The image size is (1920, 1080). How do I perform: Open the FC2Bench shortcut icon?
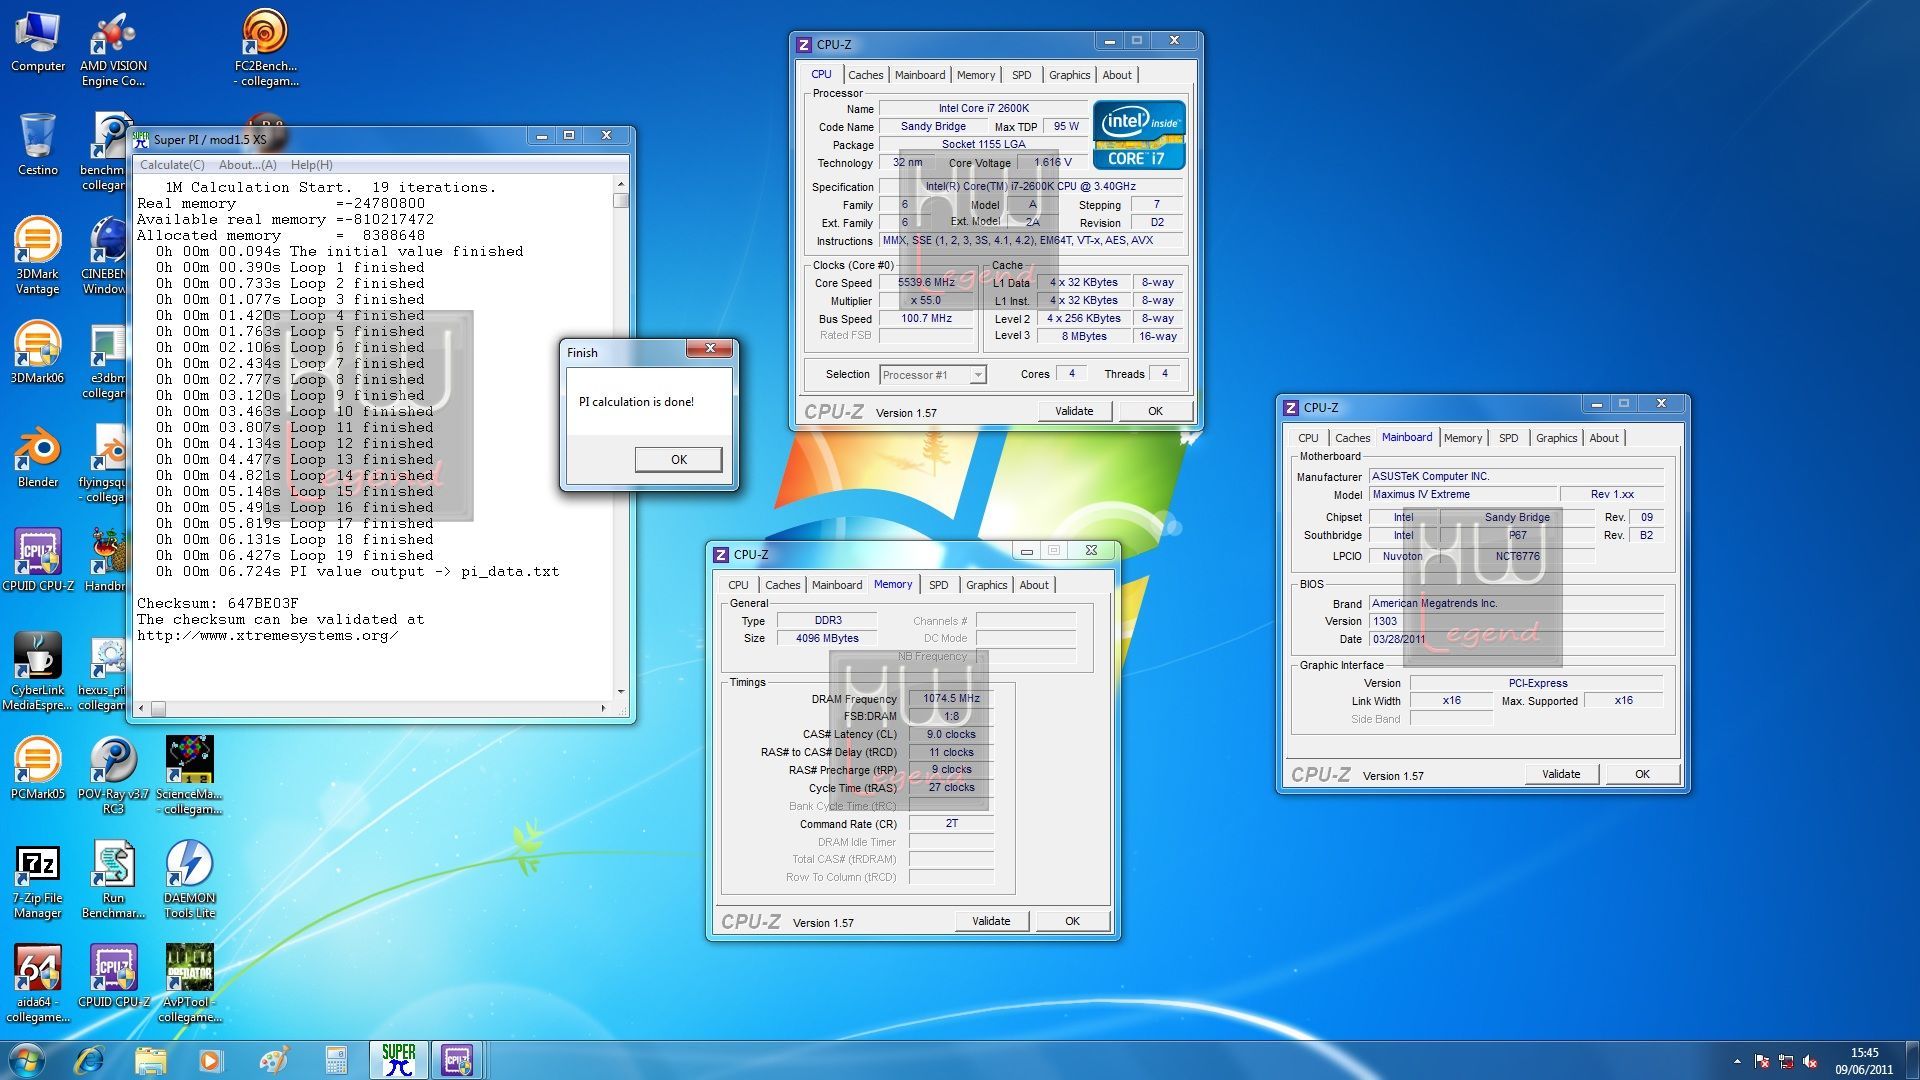[266, 48]
